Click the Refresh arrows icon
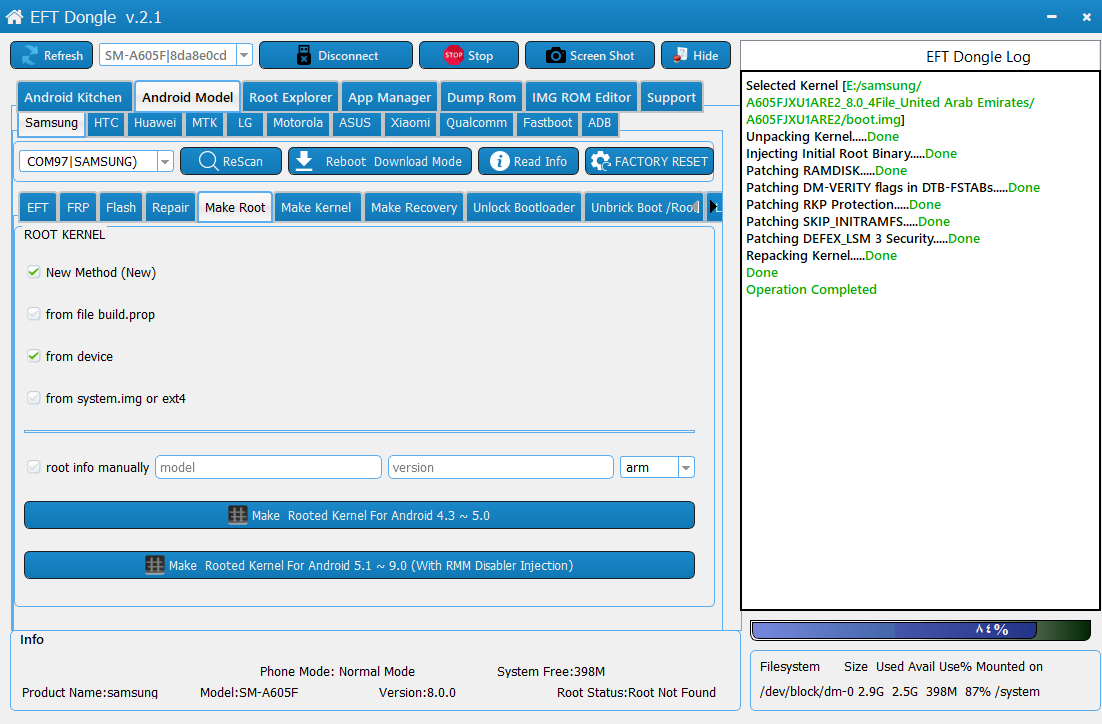The height and width of the screenshot is (724, 1102). click(x=30, y=56)
